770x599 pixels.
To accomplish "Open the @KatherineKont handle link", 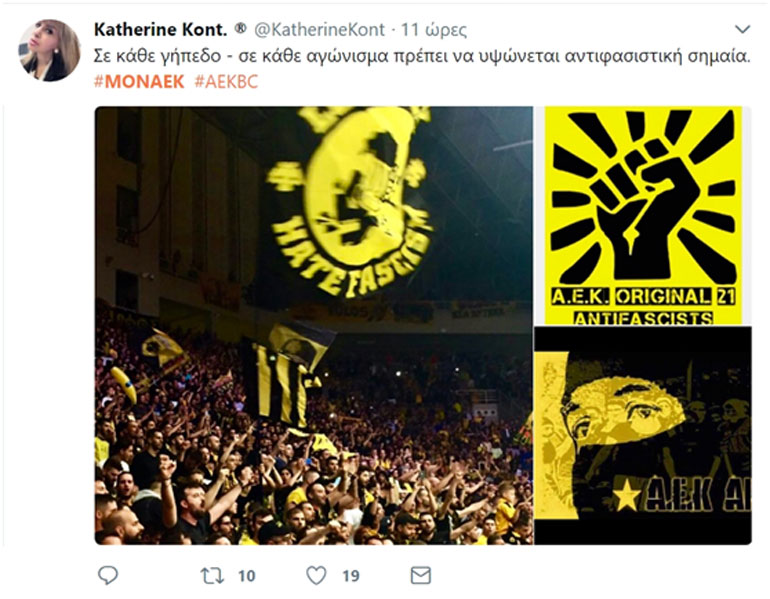I will pos(319,30).
